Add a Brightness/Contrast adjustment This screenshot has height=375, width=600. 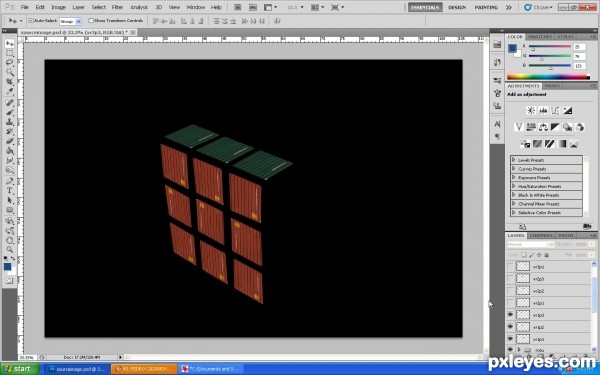[x=531, y=111]
